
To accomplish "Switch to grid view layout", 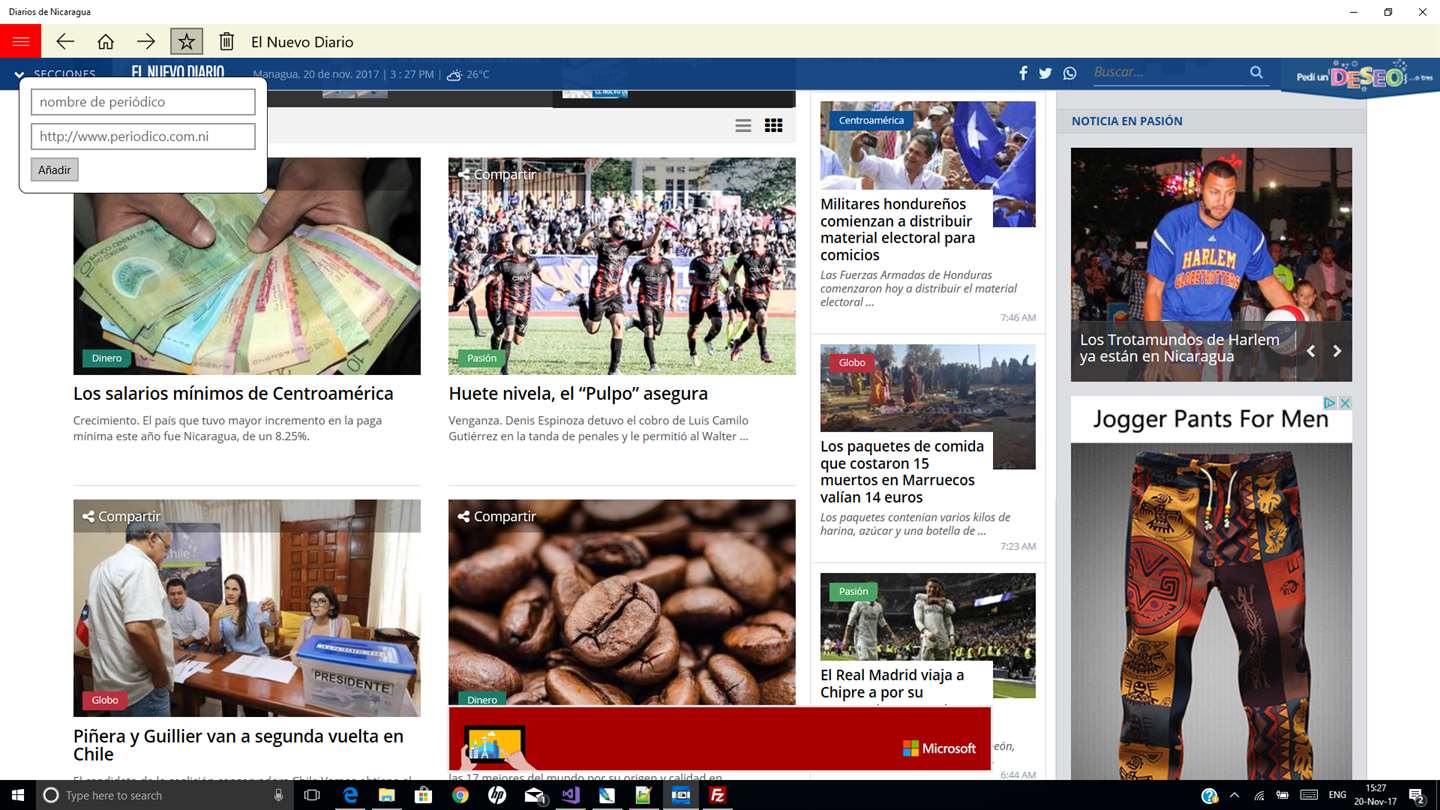I will pos(773,125).
